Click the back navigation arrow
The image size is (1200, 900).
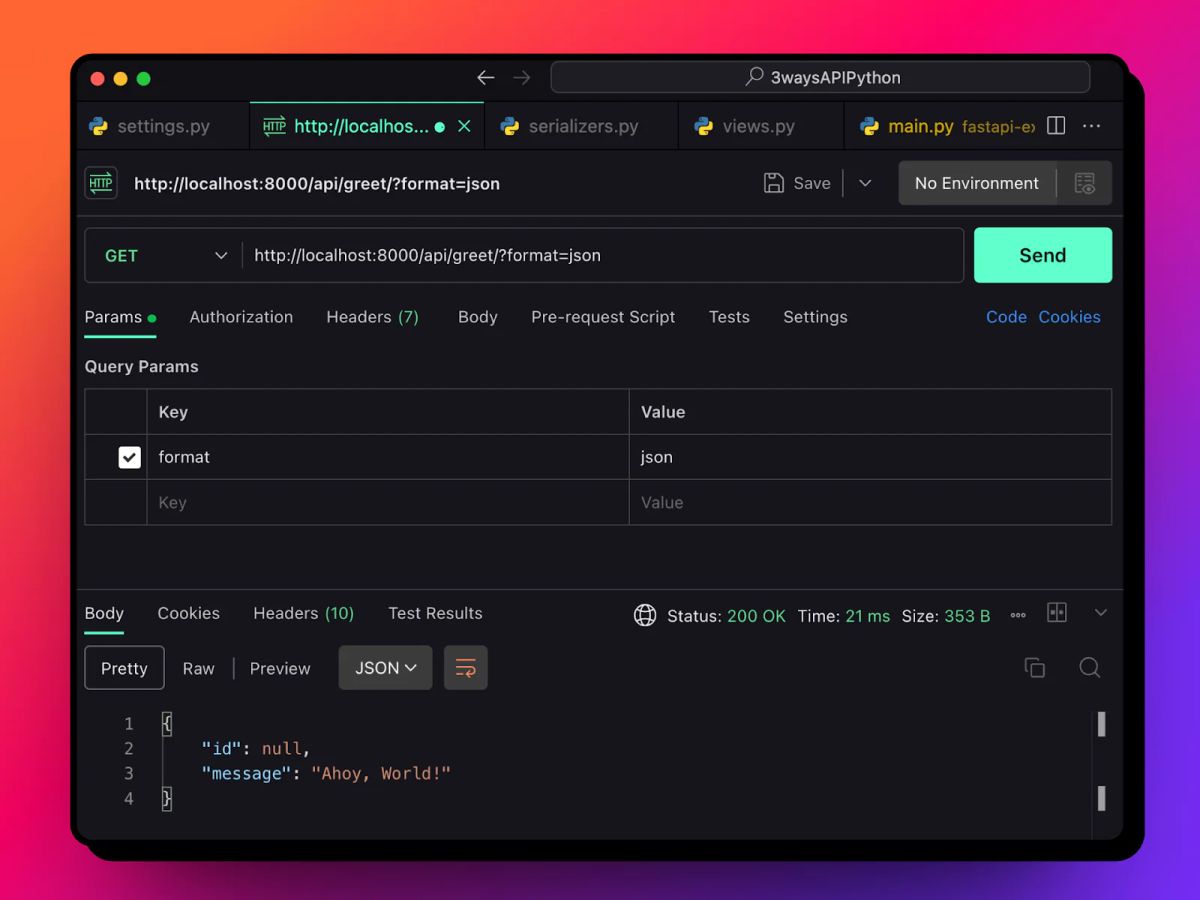486,77
